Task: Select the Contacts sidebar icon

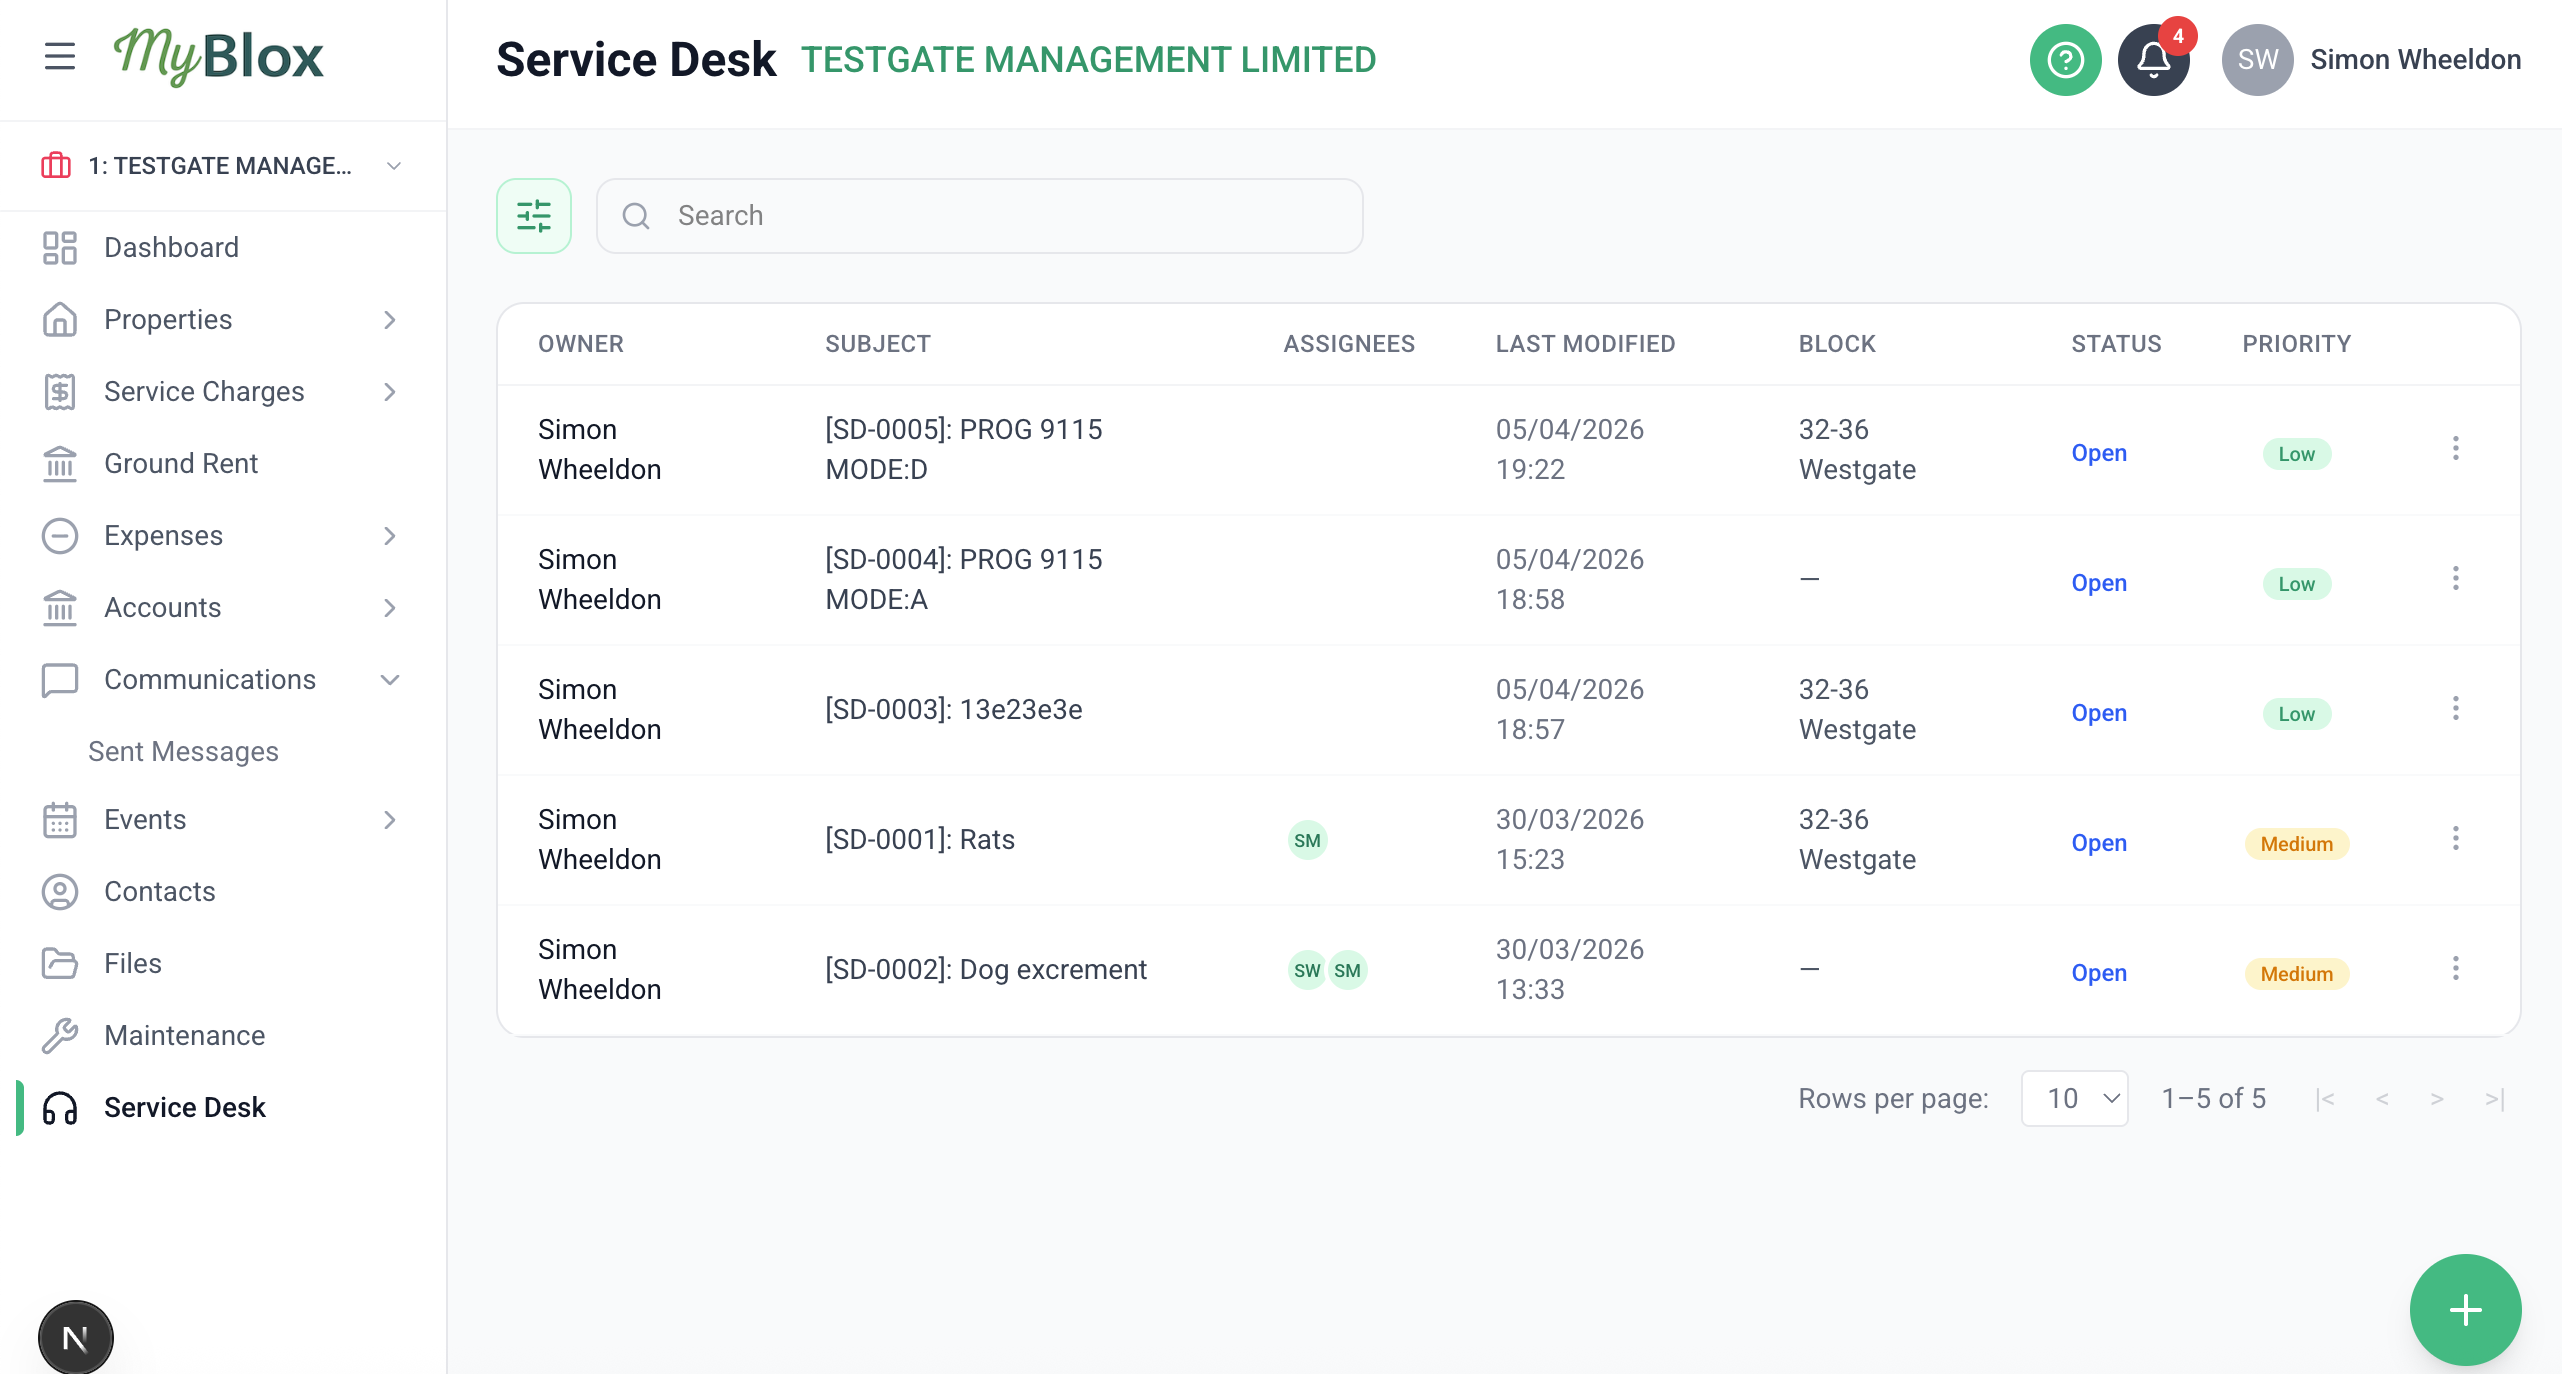Action: [60, 891]
